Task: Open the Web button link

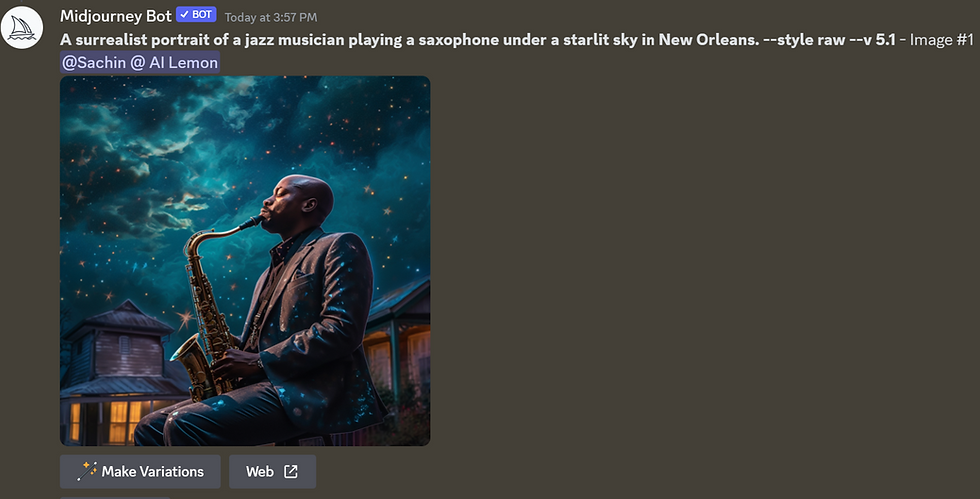Action: click(x=272, y=471)
